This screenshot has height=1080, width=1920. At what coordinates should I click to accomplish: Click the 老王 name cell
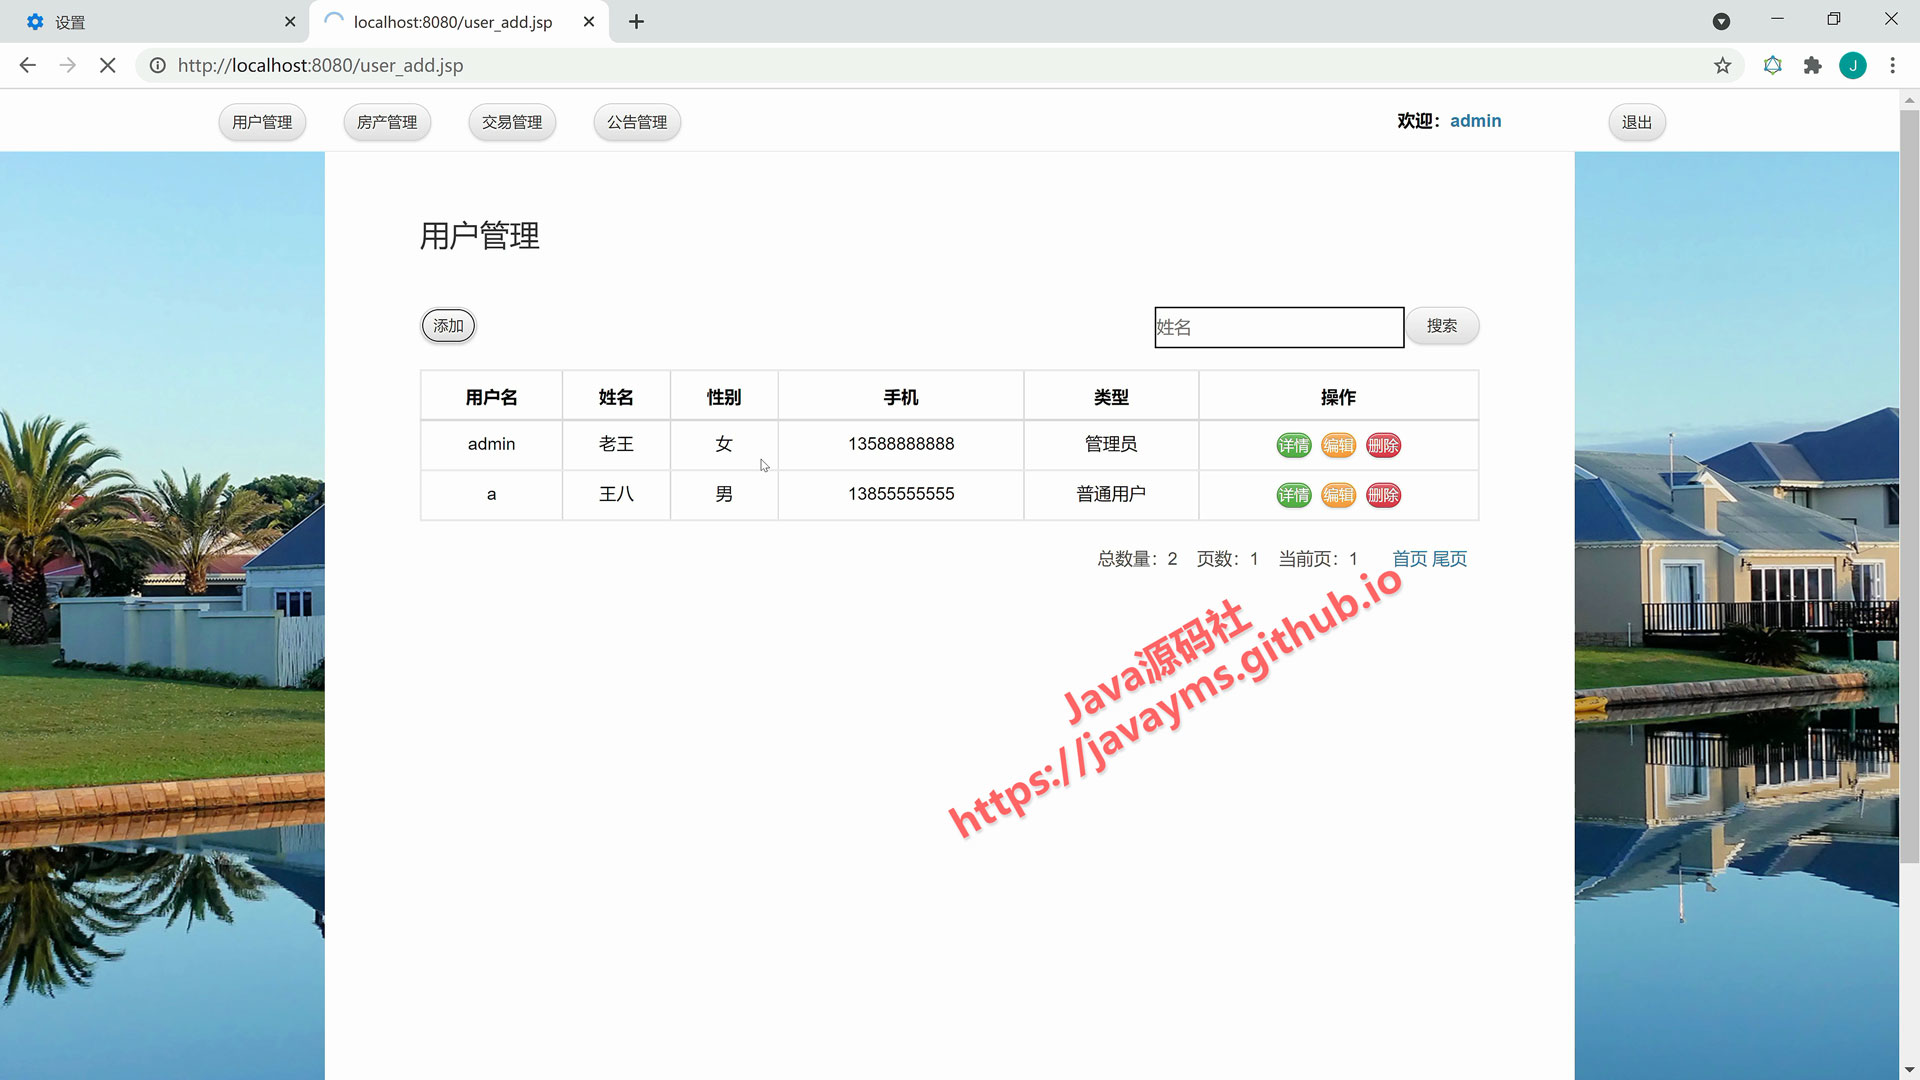[616, 444]
